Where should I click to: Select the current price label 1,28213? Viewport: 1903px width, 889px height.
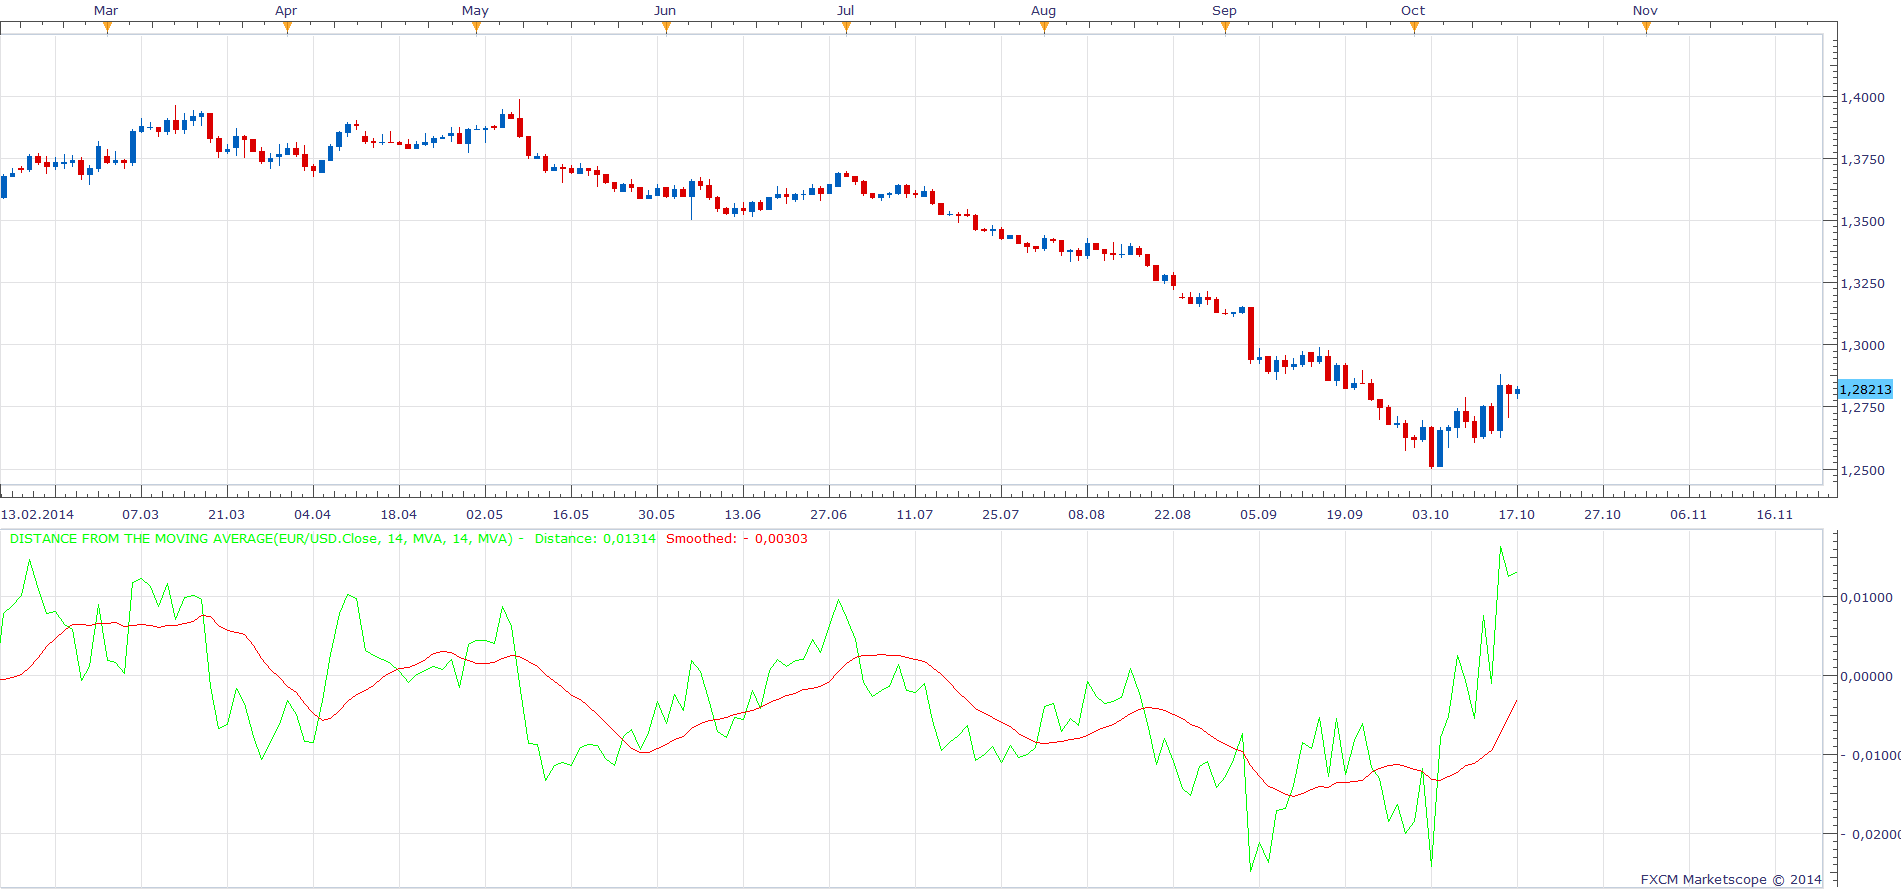tap(1865, 389)
